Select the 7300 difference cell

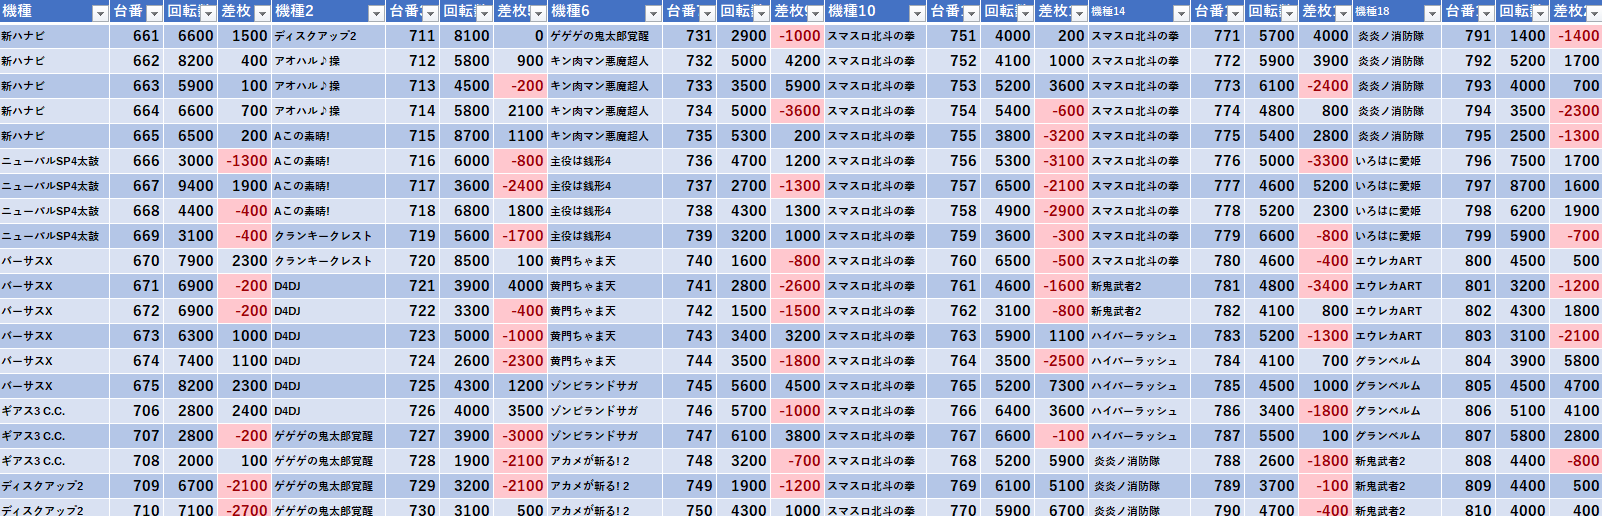pos(1062,386)
